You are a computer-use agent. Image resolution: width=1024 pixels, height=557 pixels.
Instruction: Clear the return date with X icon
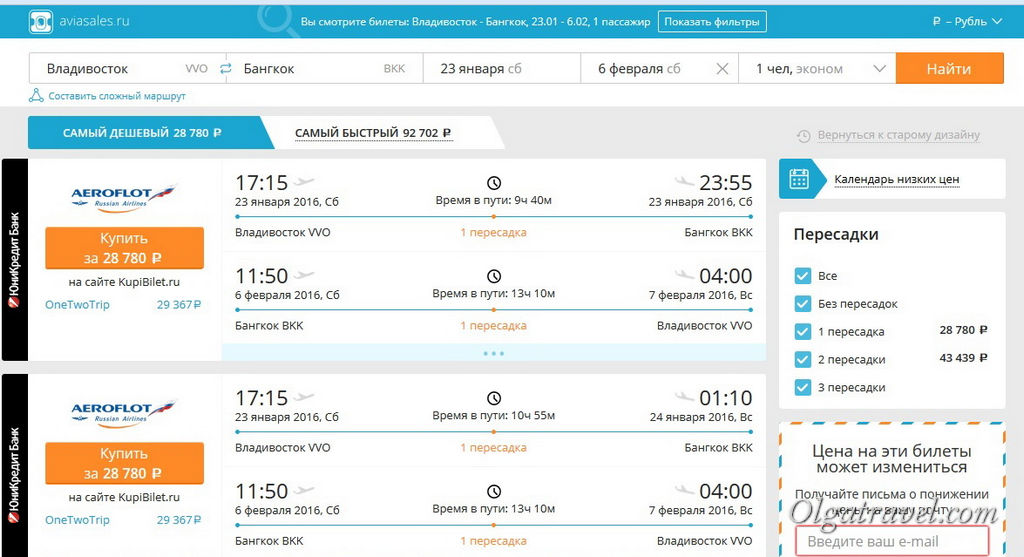(x=722, y=69)
